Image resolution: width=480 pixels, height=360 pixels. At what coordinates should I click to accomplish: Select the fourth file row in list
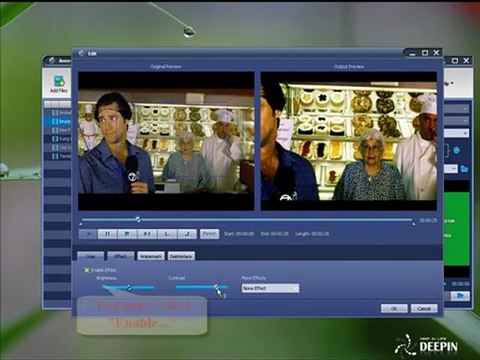click(57, 139)
